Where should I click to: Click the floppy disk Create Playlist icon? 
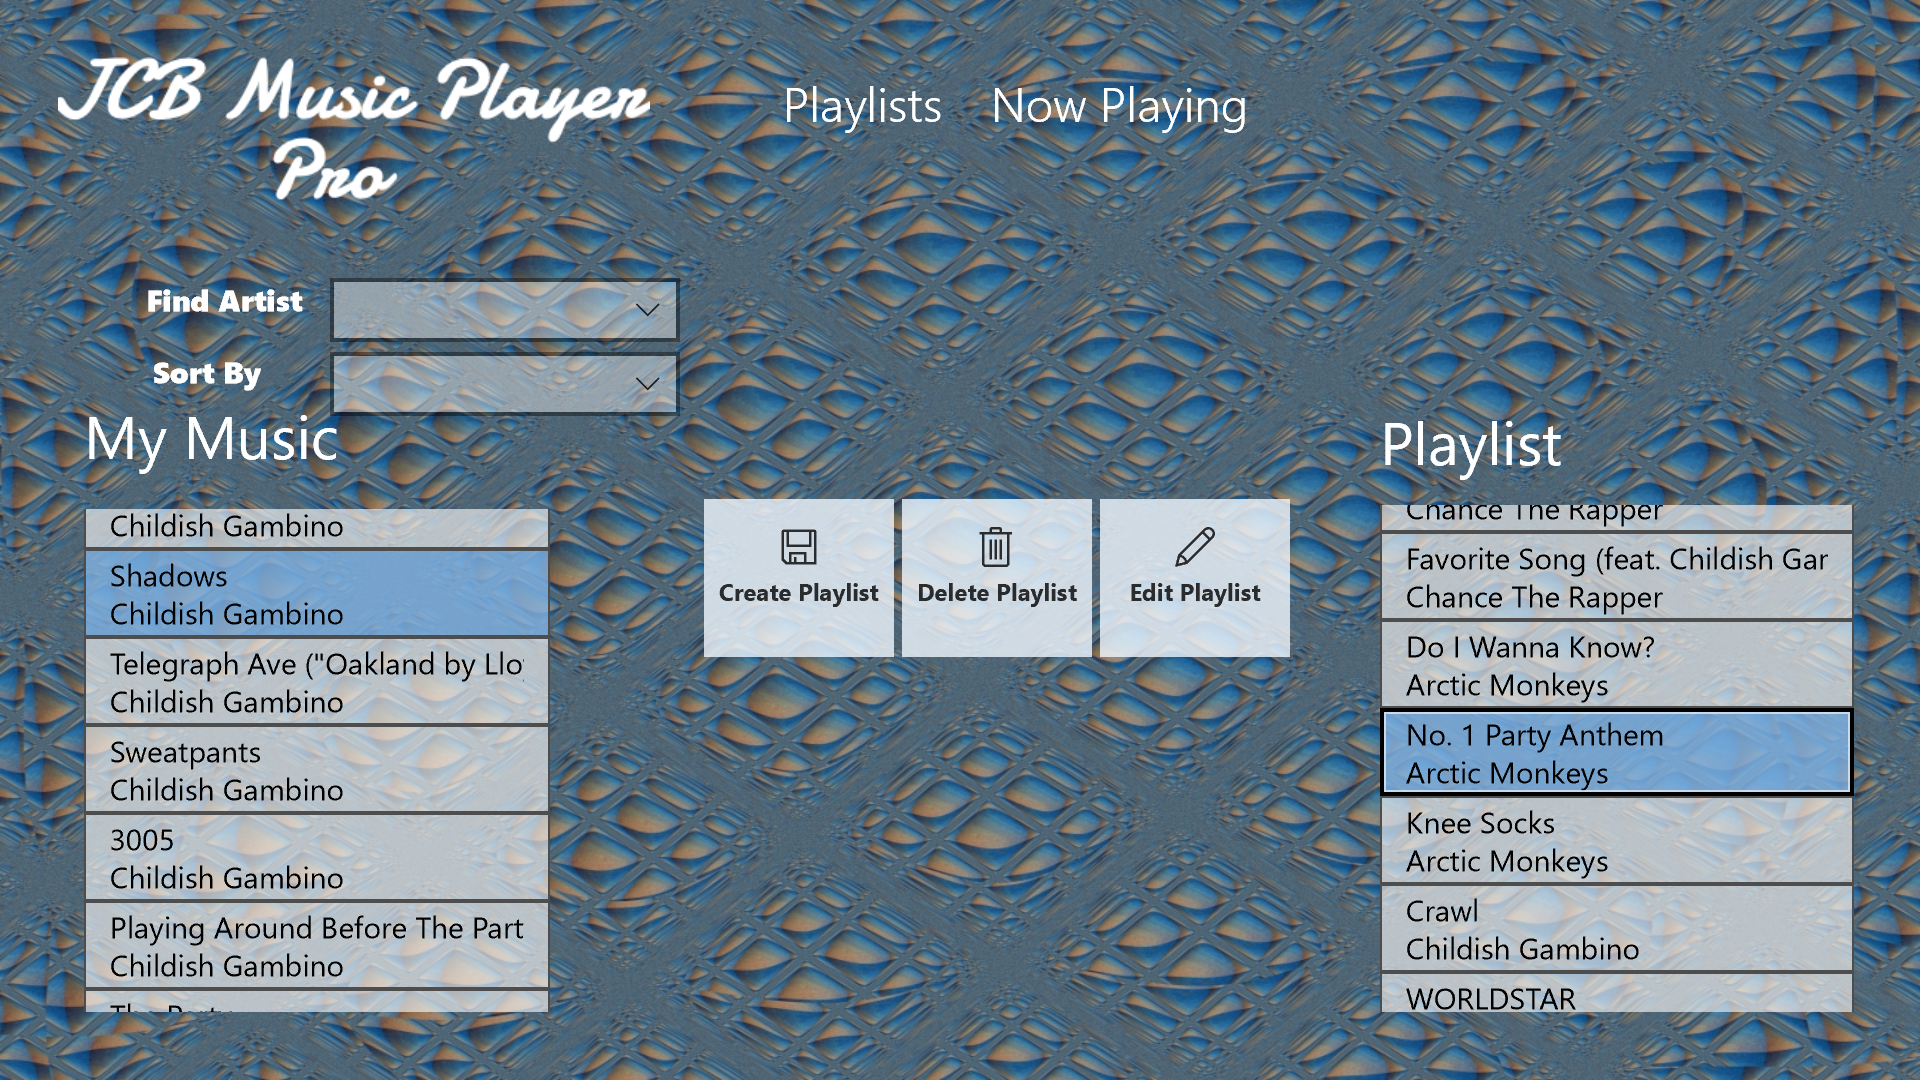click(798, 547)
